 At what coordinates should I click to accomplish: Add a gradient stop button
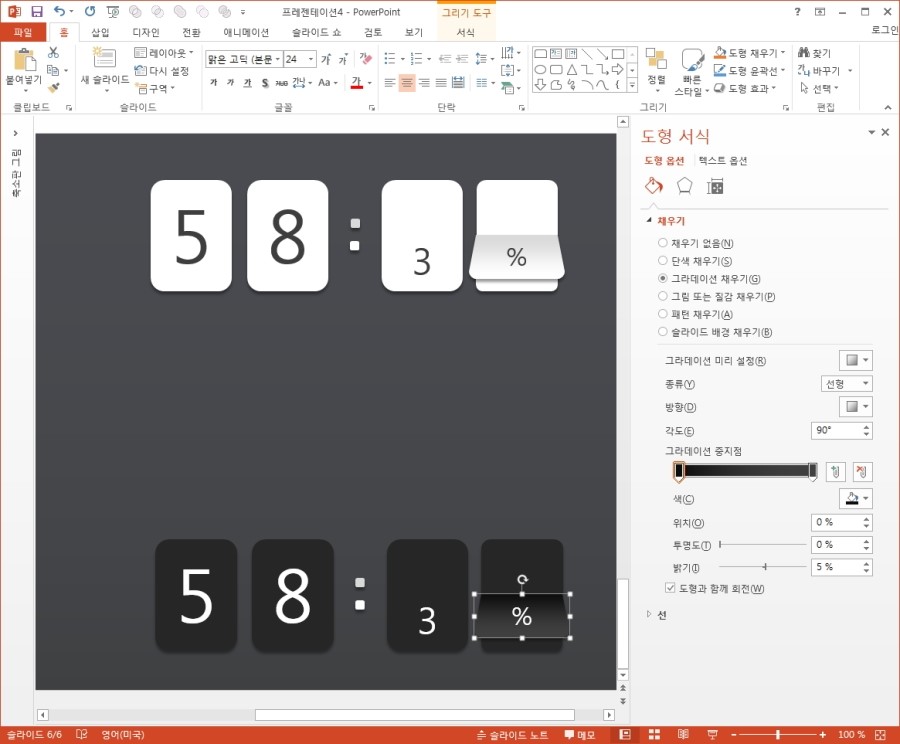tap(836, 472)
